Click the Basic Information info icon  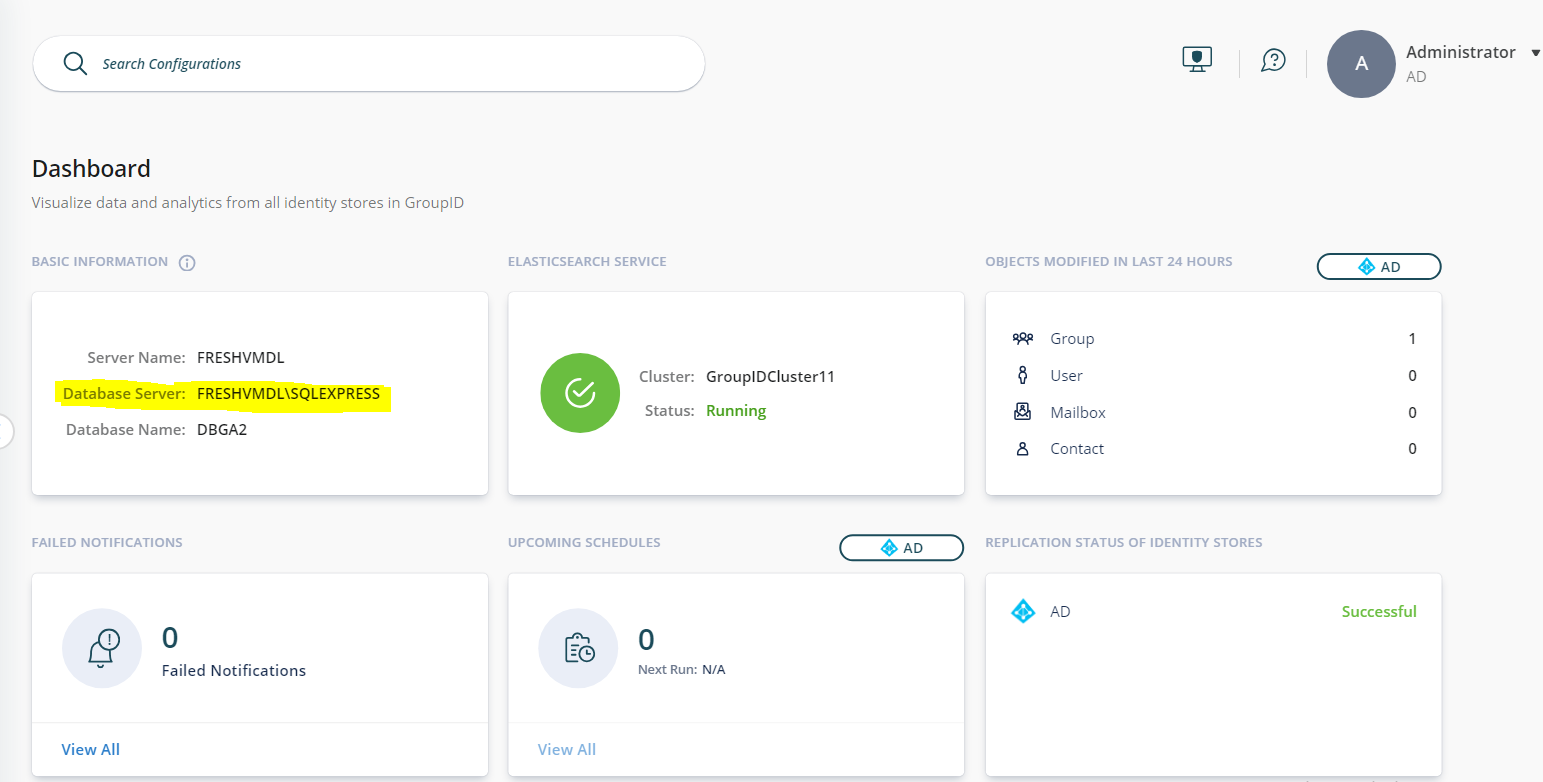187,263
